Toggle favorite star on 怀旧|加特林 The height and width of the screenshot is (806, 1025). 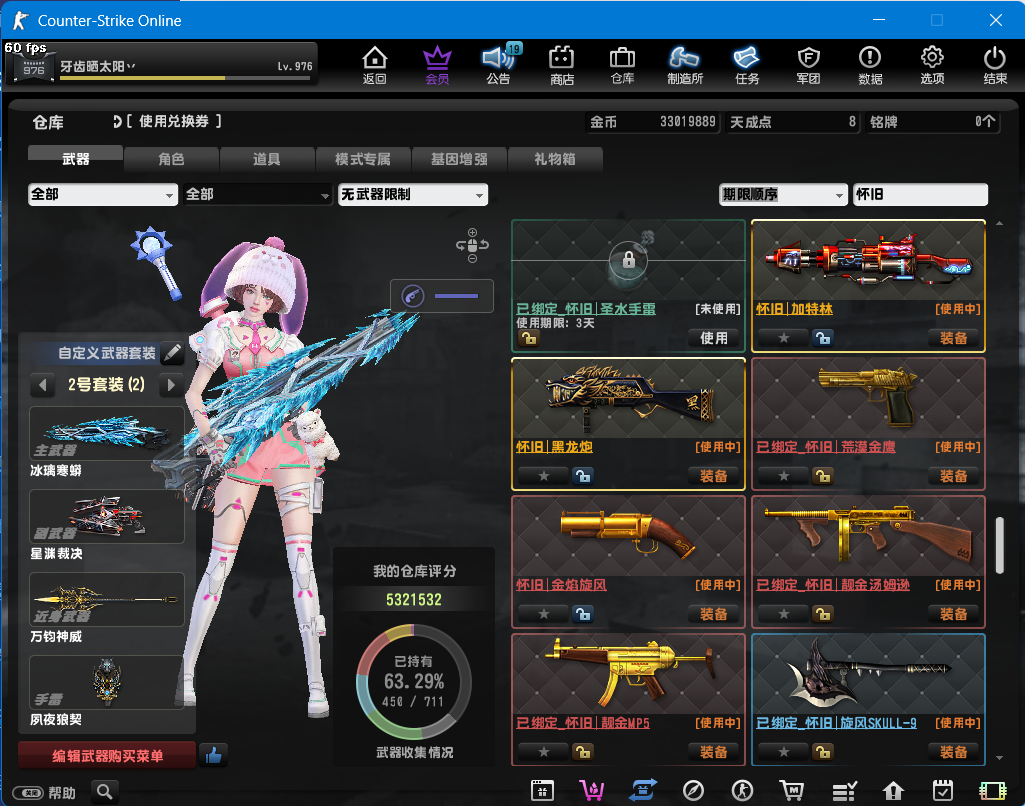click(784, 338)
